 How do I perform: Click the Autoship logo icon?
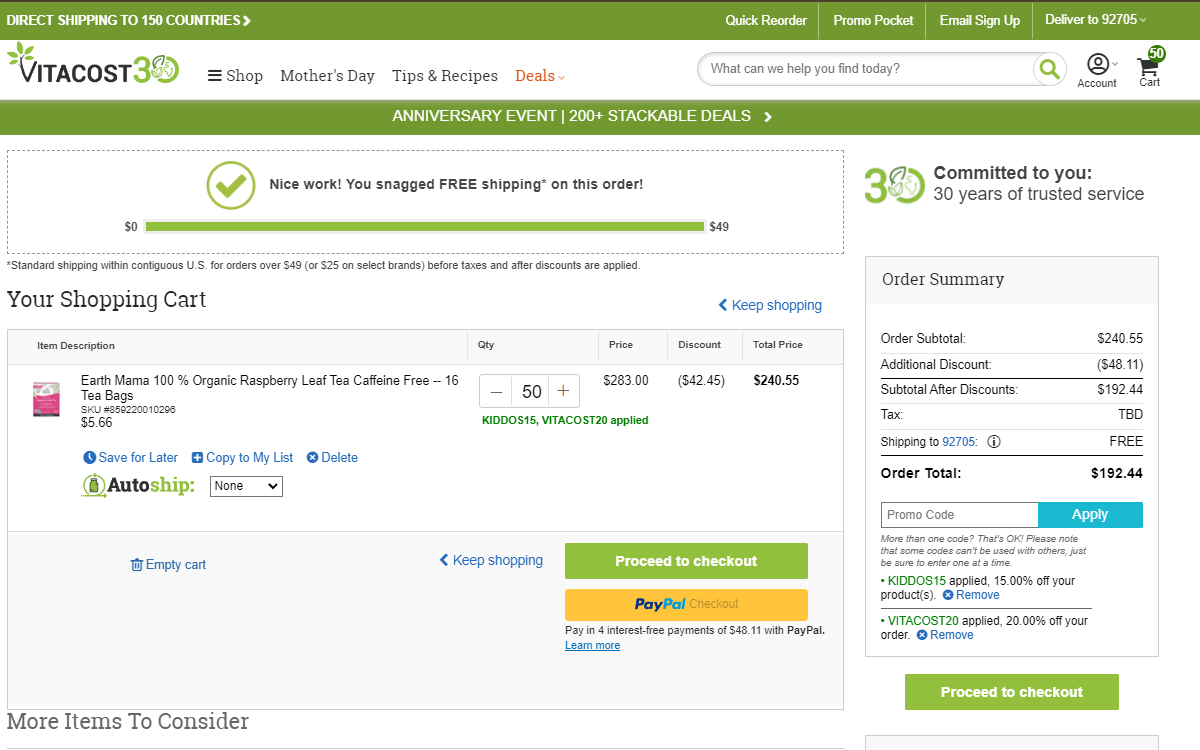[138, 486]
